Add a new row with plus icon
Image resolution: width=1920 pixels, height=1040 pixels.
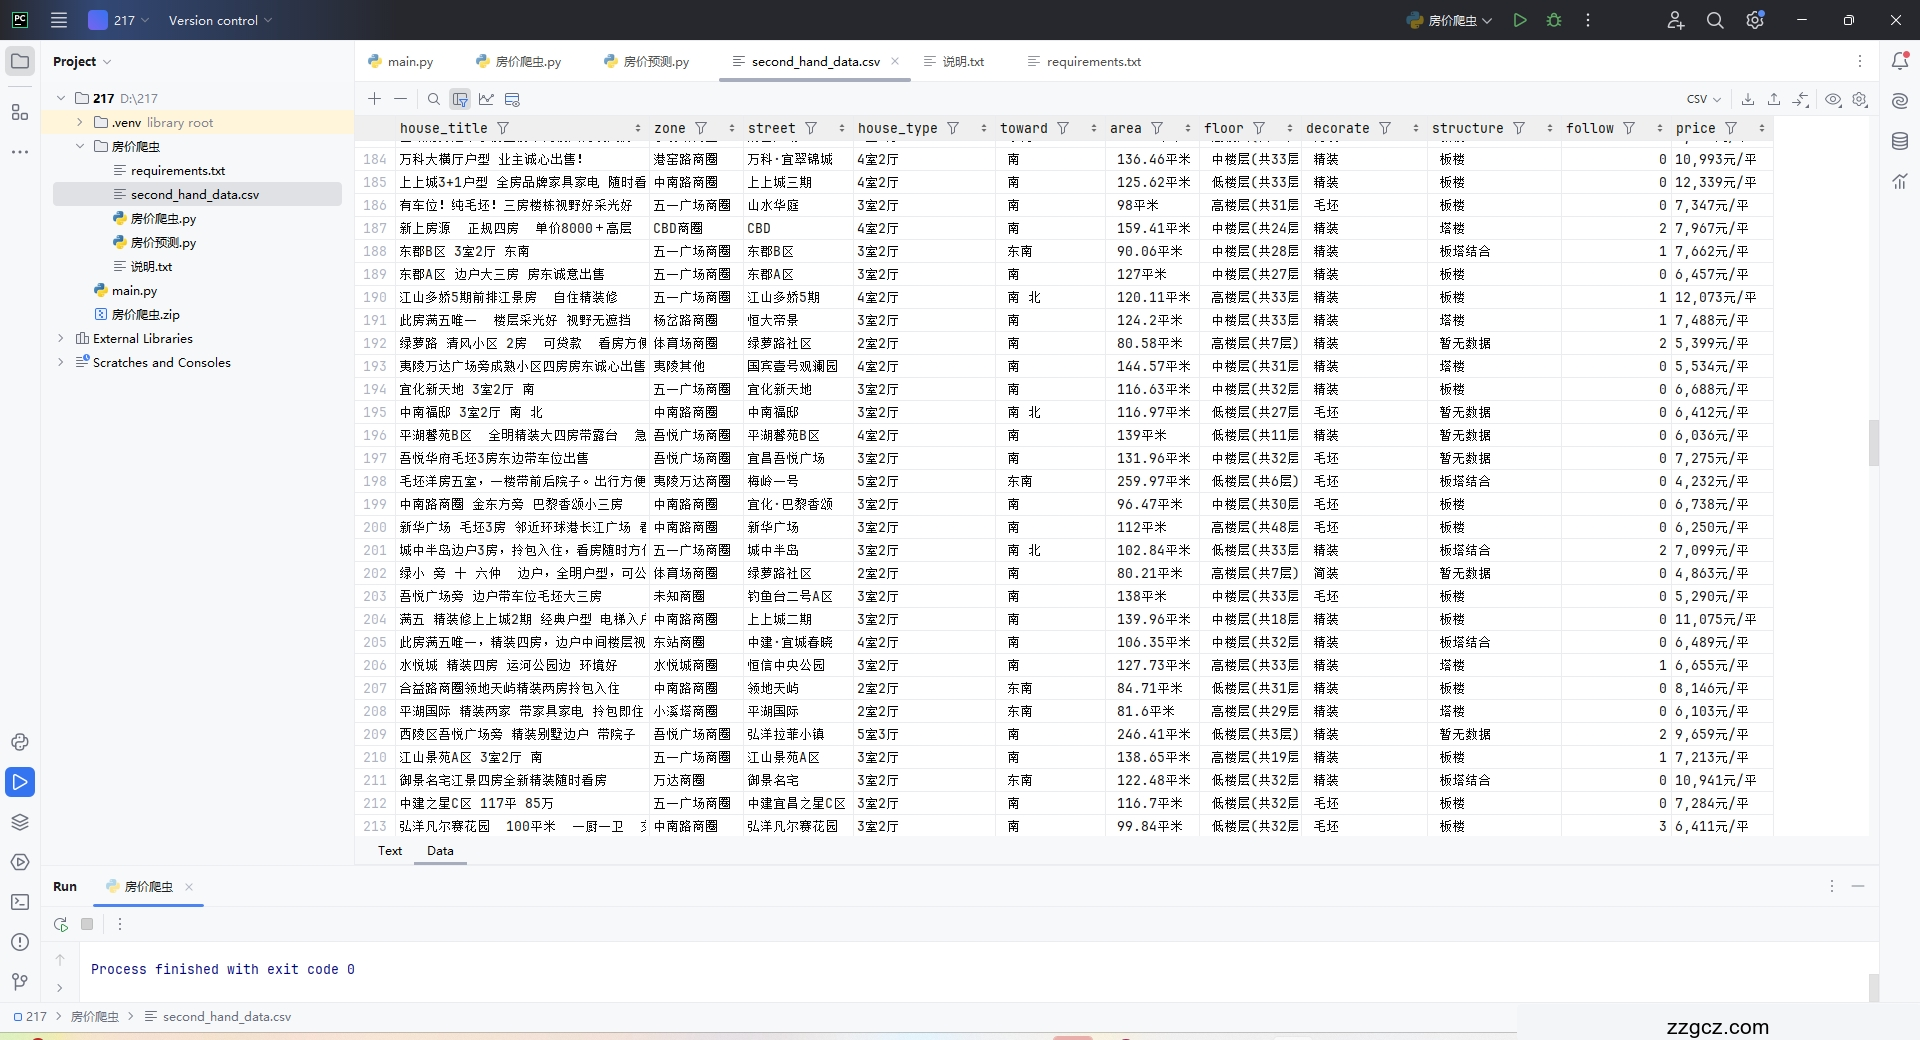point(374,99)
